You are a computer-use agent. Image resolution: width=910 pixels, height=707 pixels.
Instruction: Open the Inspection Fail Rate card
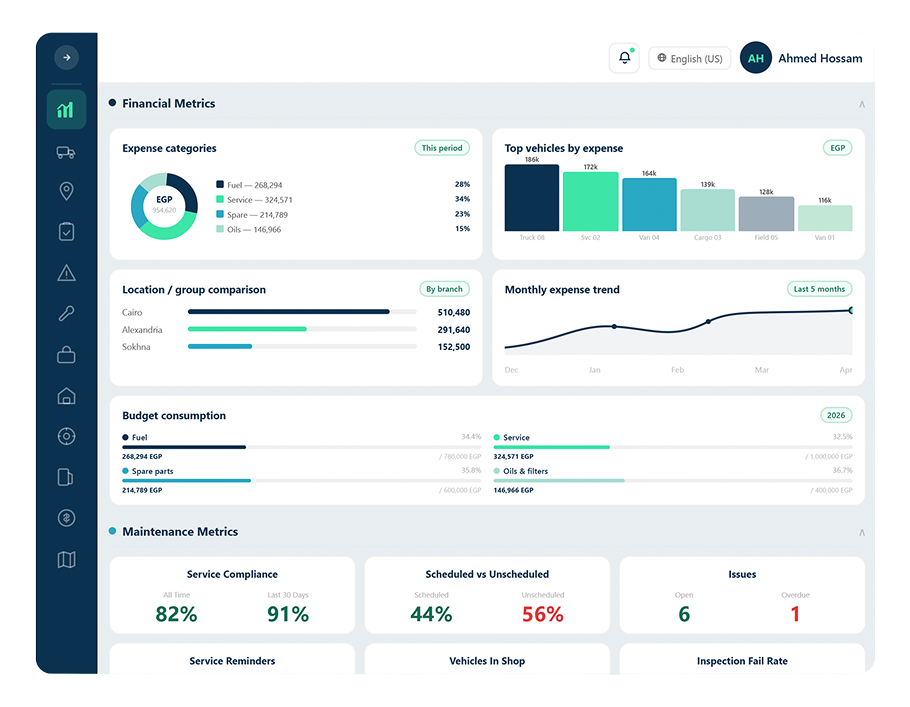(x=742, y=659)
